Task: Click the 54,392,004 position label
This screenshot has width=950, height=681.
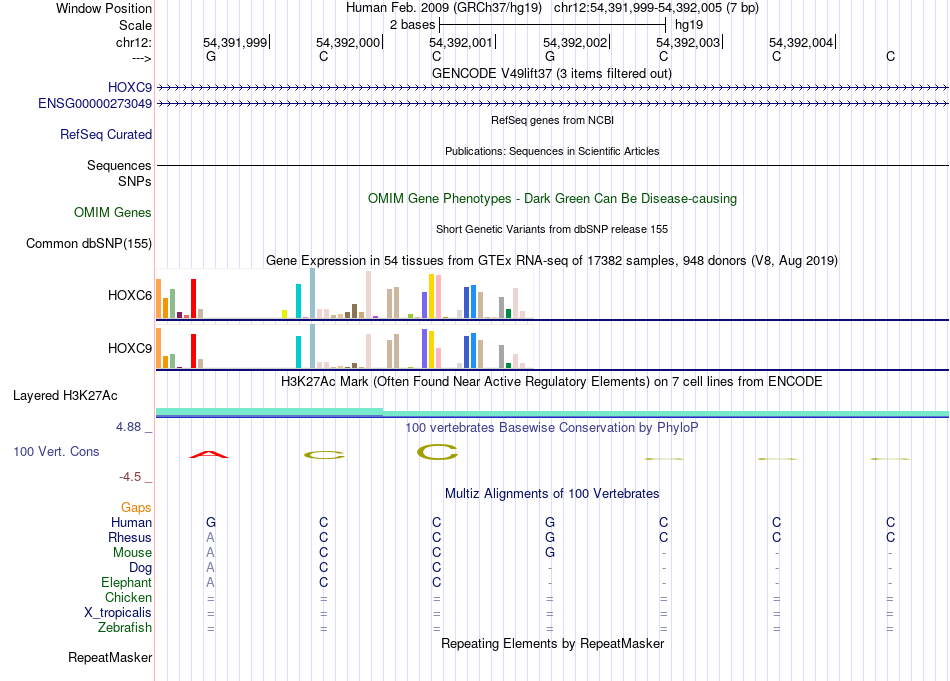Action: (x=802, y=42)
